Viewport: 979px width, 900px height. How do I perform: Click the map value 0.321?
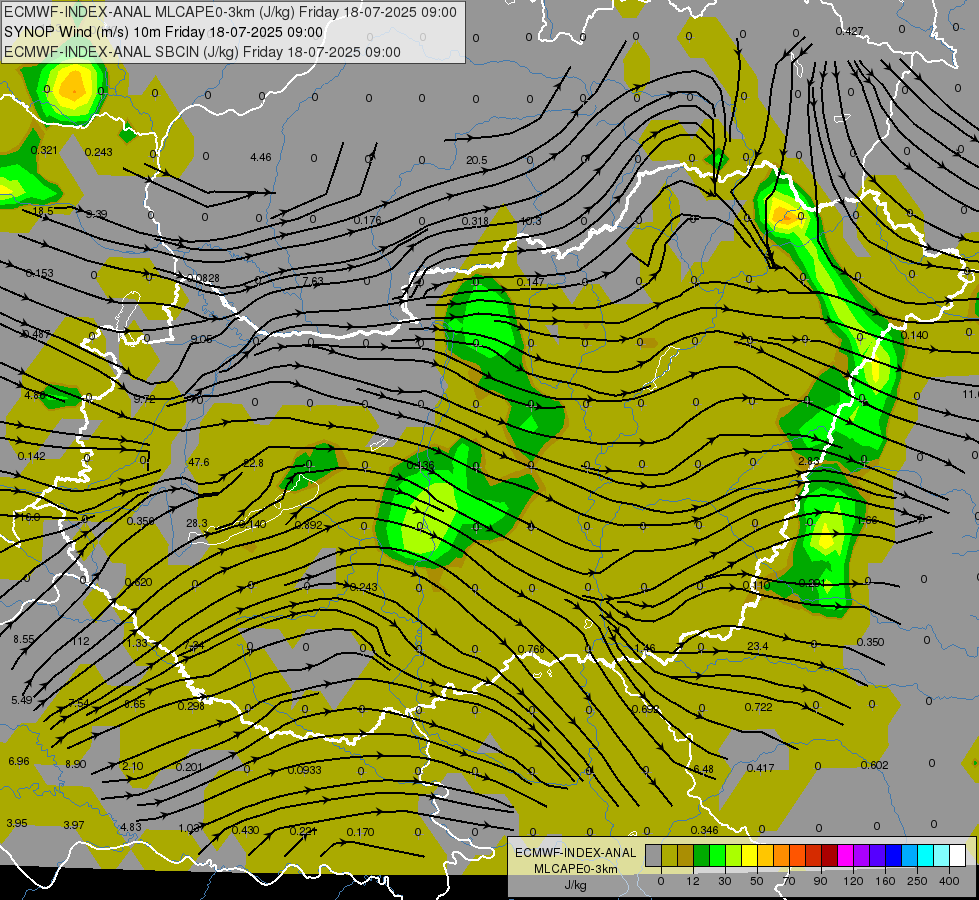point(44,150)
